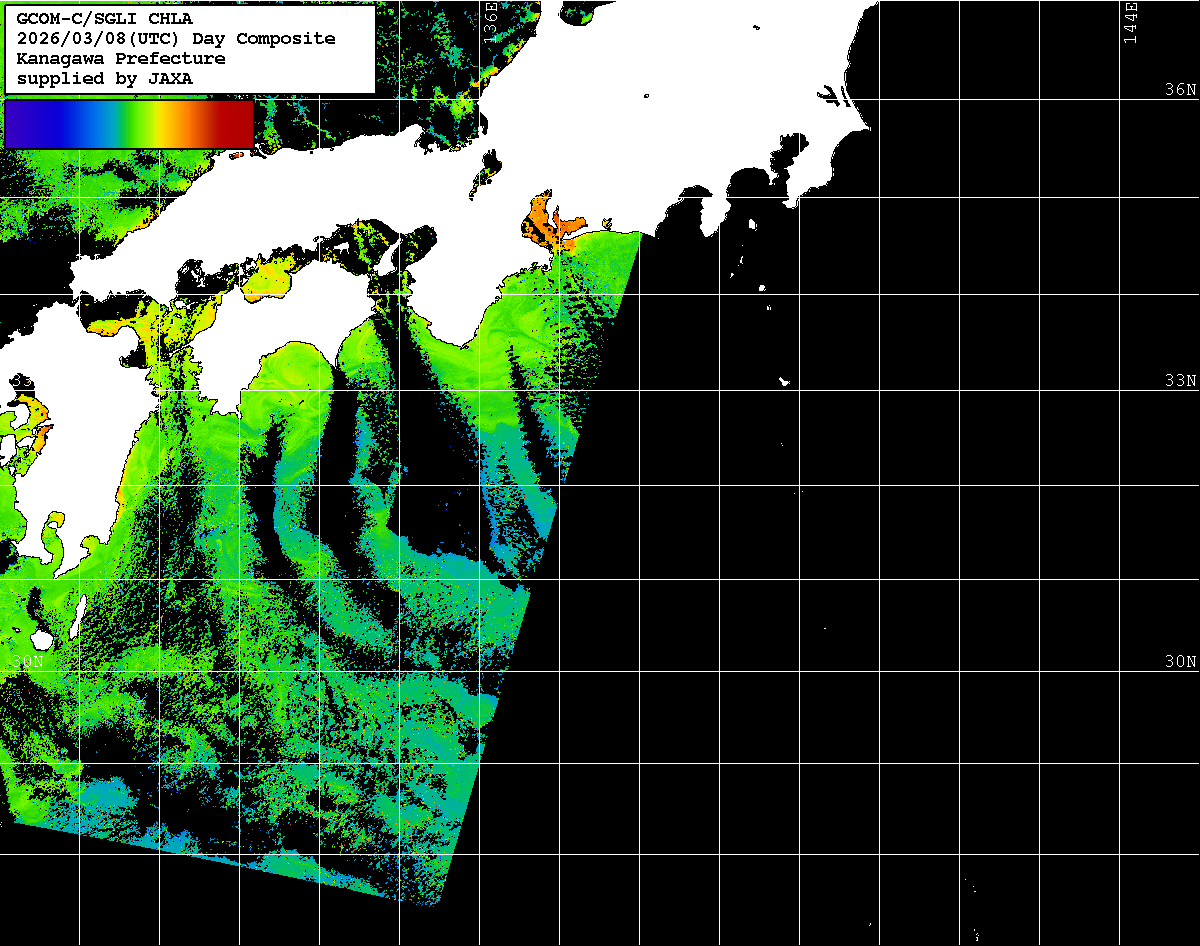
Task: Click the 'supplied by JAXA' credit text
Action: pyautogui.click(x=105, y=79)
